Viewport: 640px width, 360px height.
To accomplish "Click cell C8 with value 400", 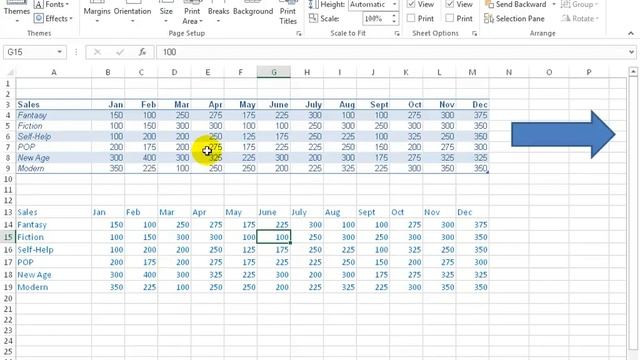I will pos(141,158).
